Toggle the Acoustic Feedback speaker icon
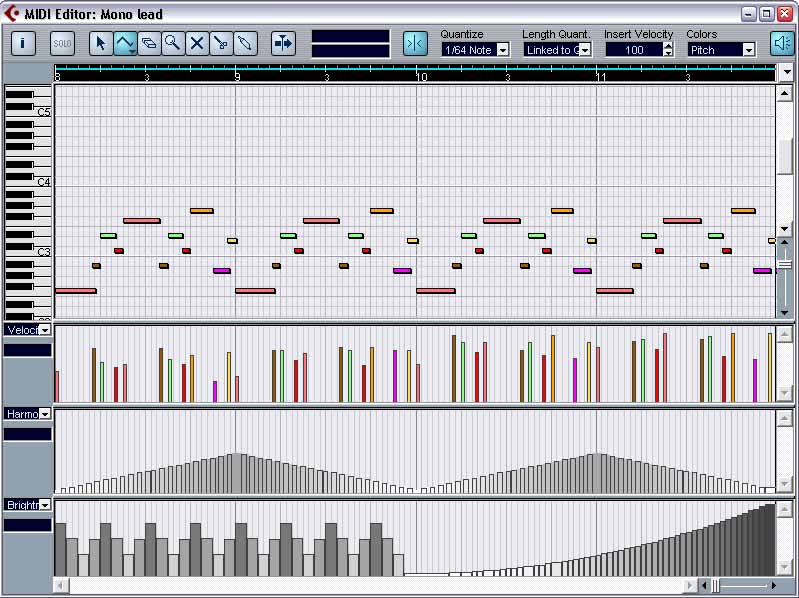The image size is (799, 598). click(x=781, y=44)
